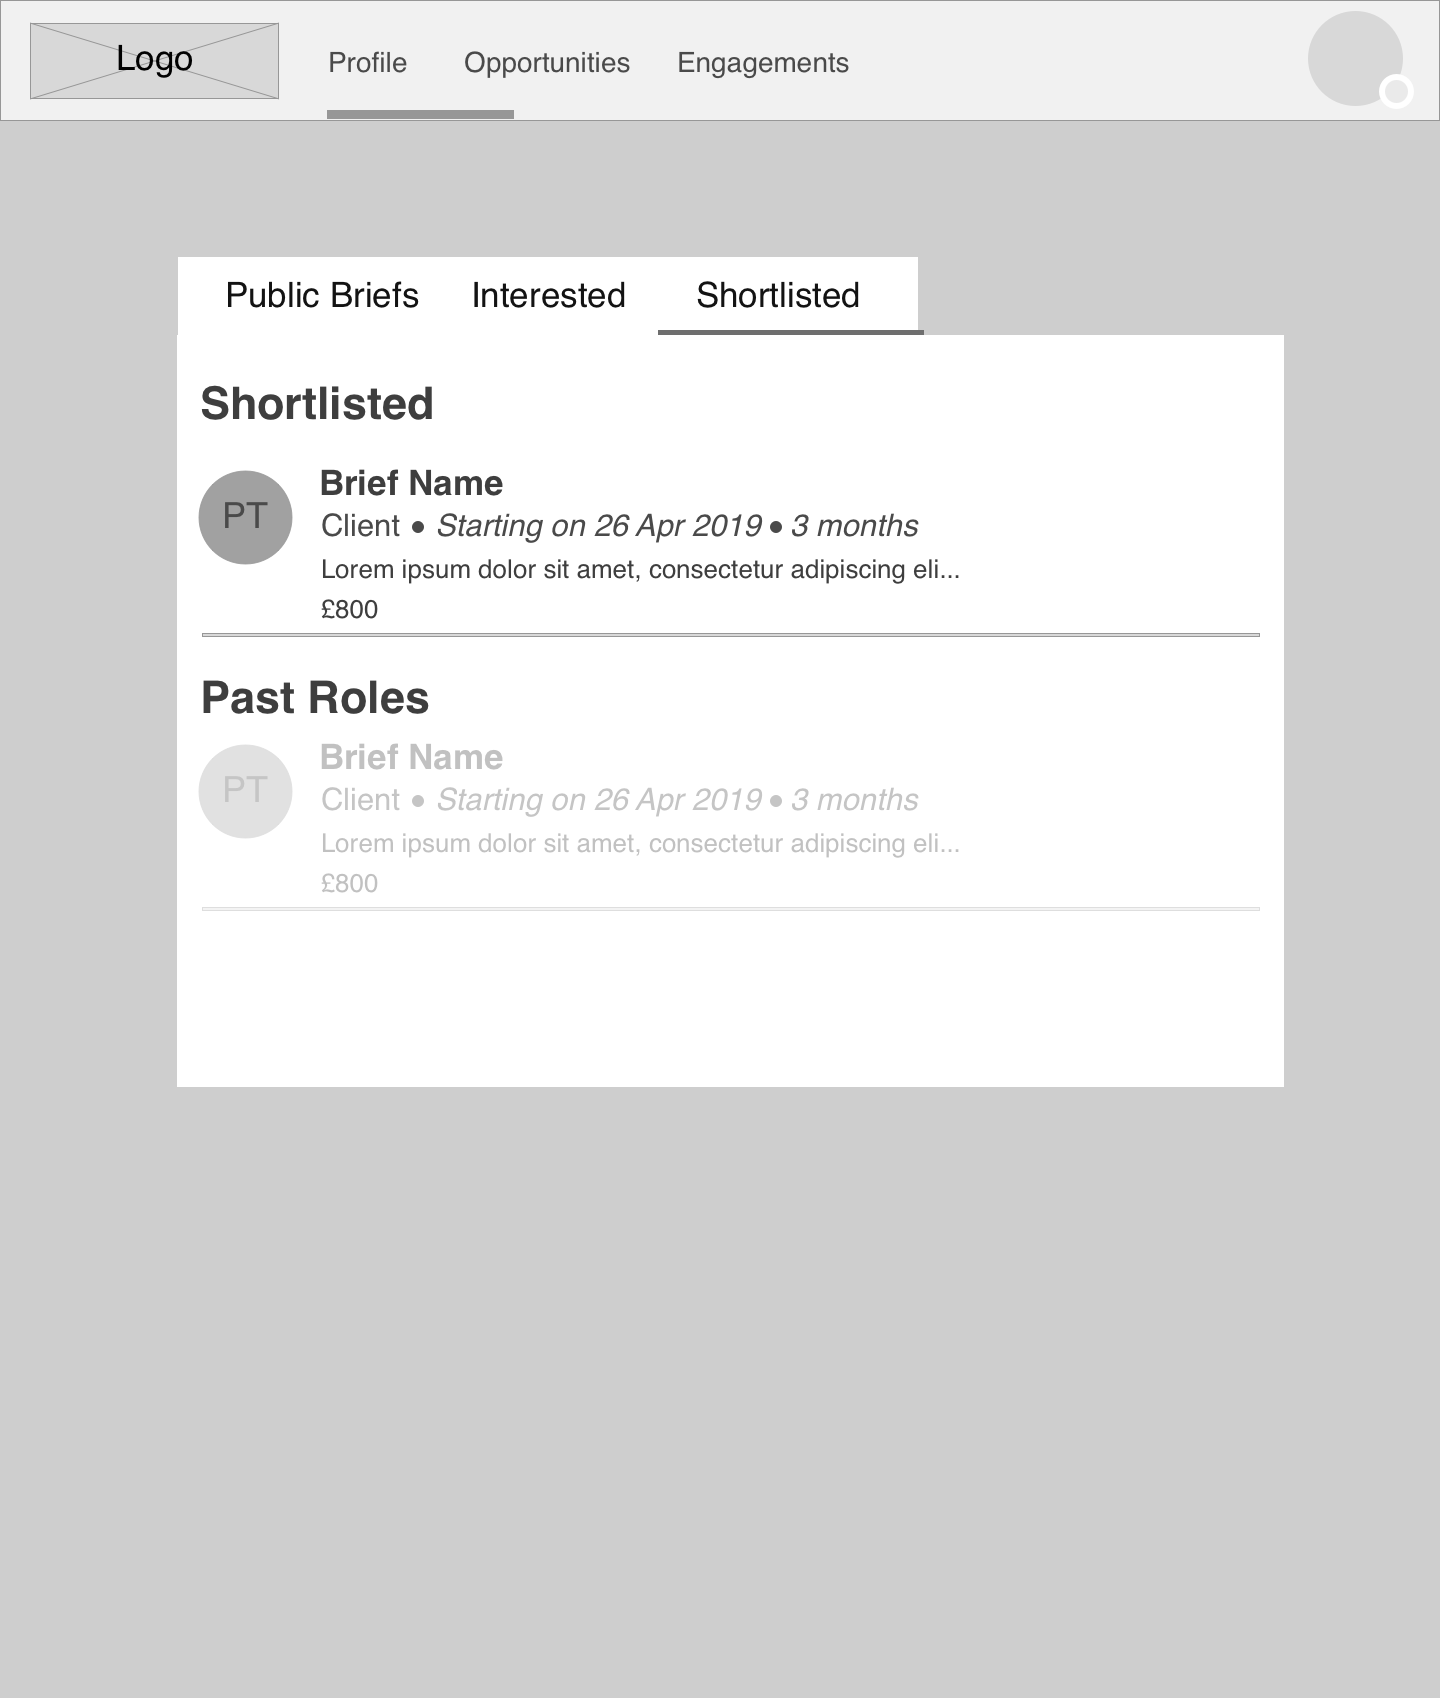Click the Client label in past role
Image resolution: width=1440 pixels, height=1698 pixels.
(x=360, y=799)
